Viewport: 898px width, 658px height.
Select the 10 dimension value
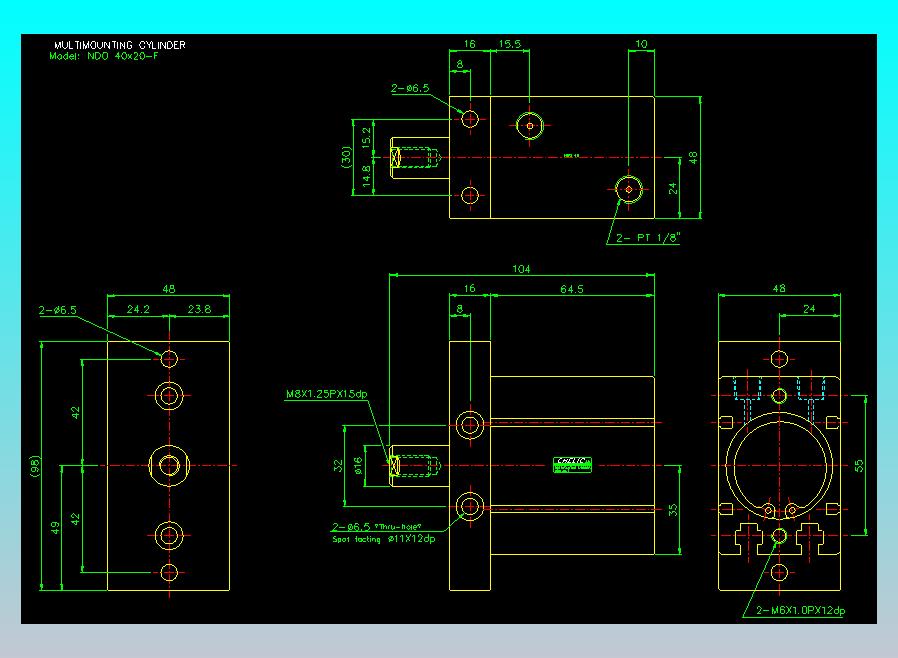(x=641, y=44)
